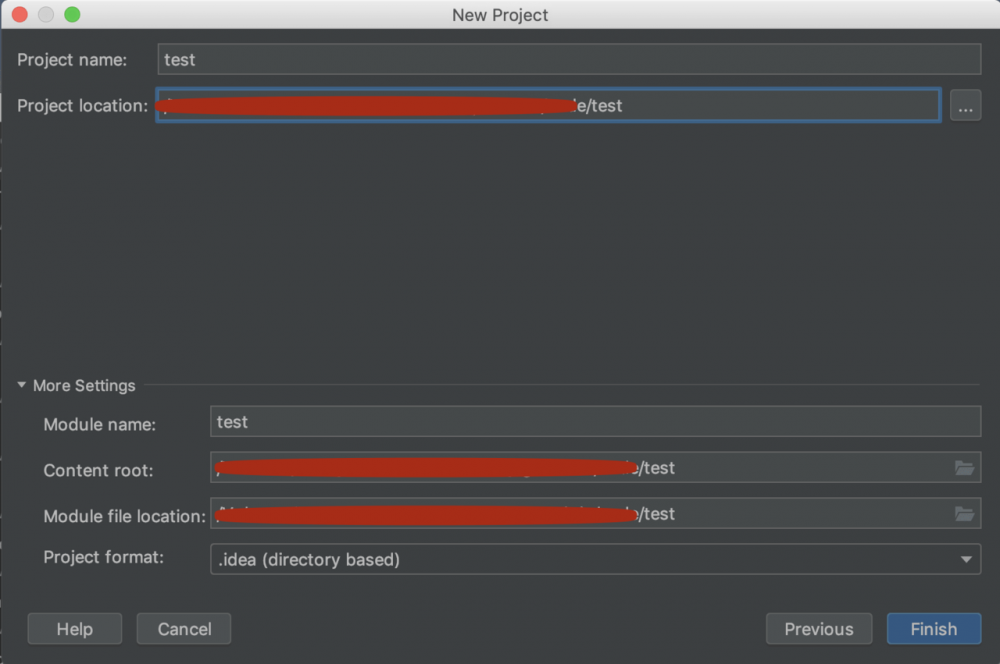Go back with the Previous button

pos(818,629)
